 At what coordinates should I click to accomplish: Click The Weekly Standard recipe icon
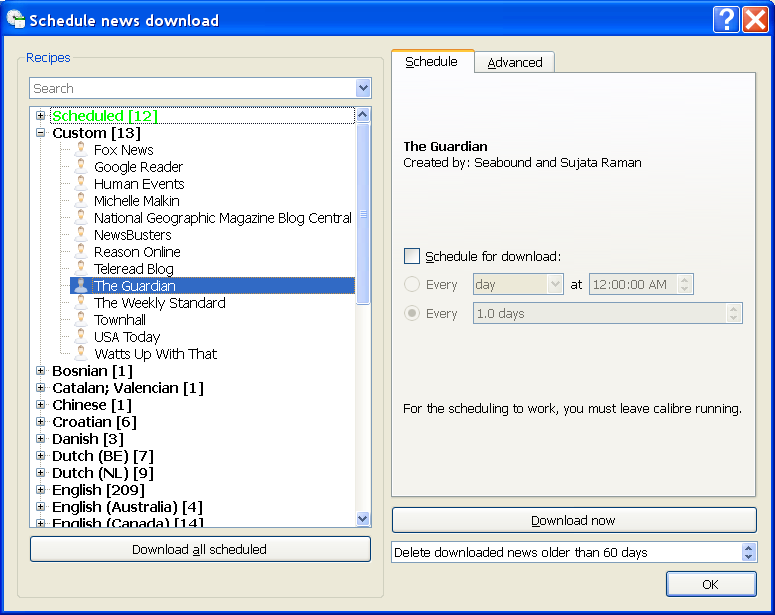click(81, 302)
